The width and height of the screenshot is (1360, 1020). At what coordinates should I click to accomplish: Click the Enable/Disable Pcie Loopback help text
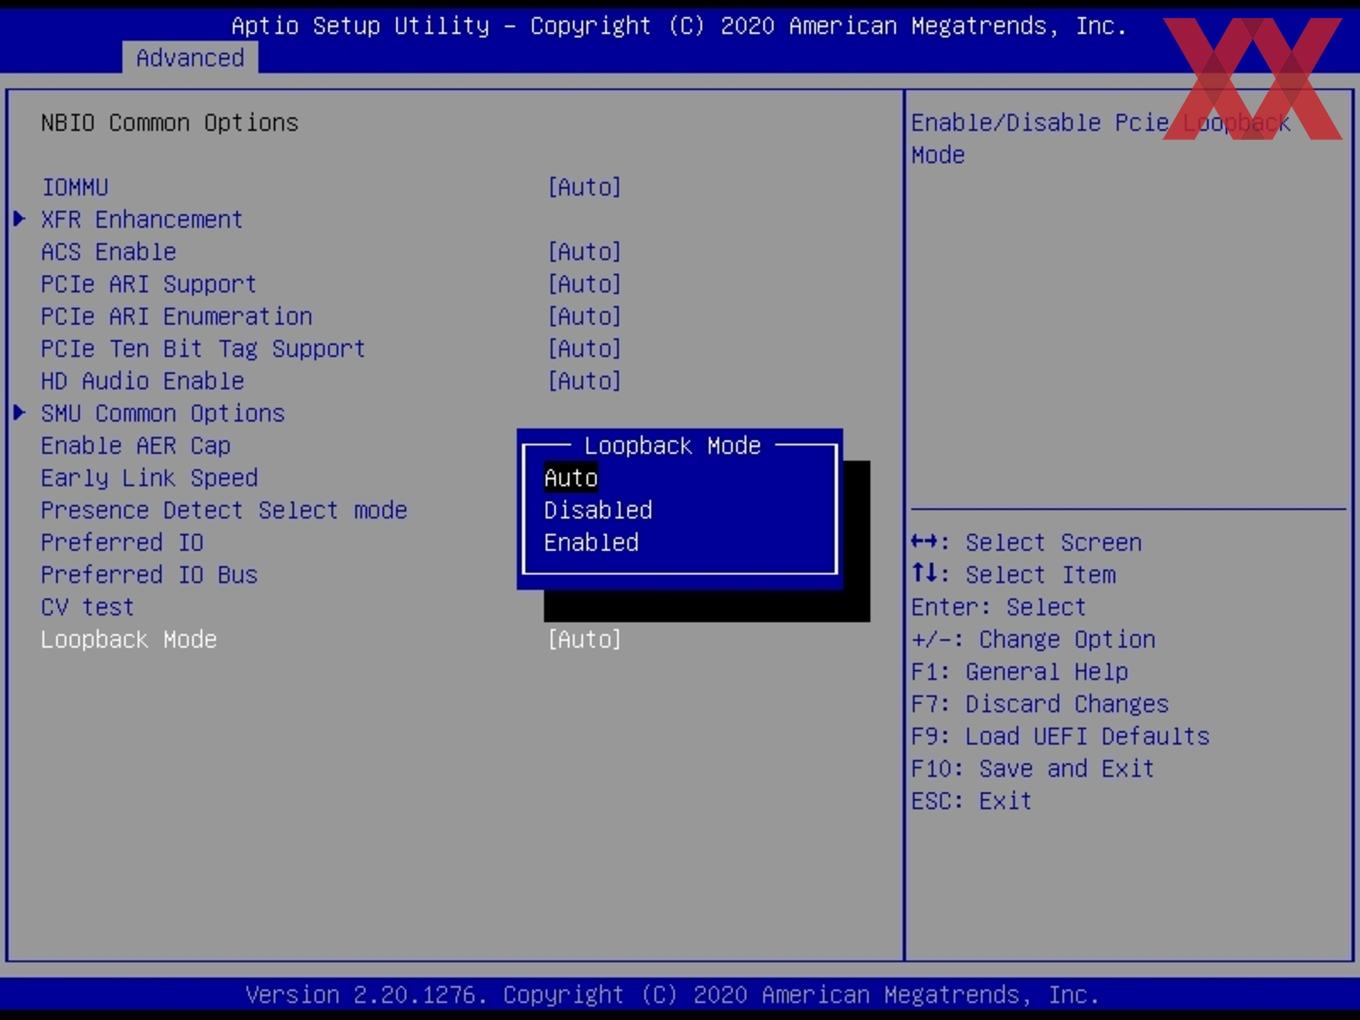[1101, 138]
